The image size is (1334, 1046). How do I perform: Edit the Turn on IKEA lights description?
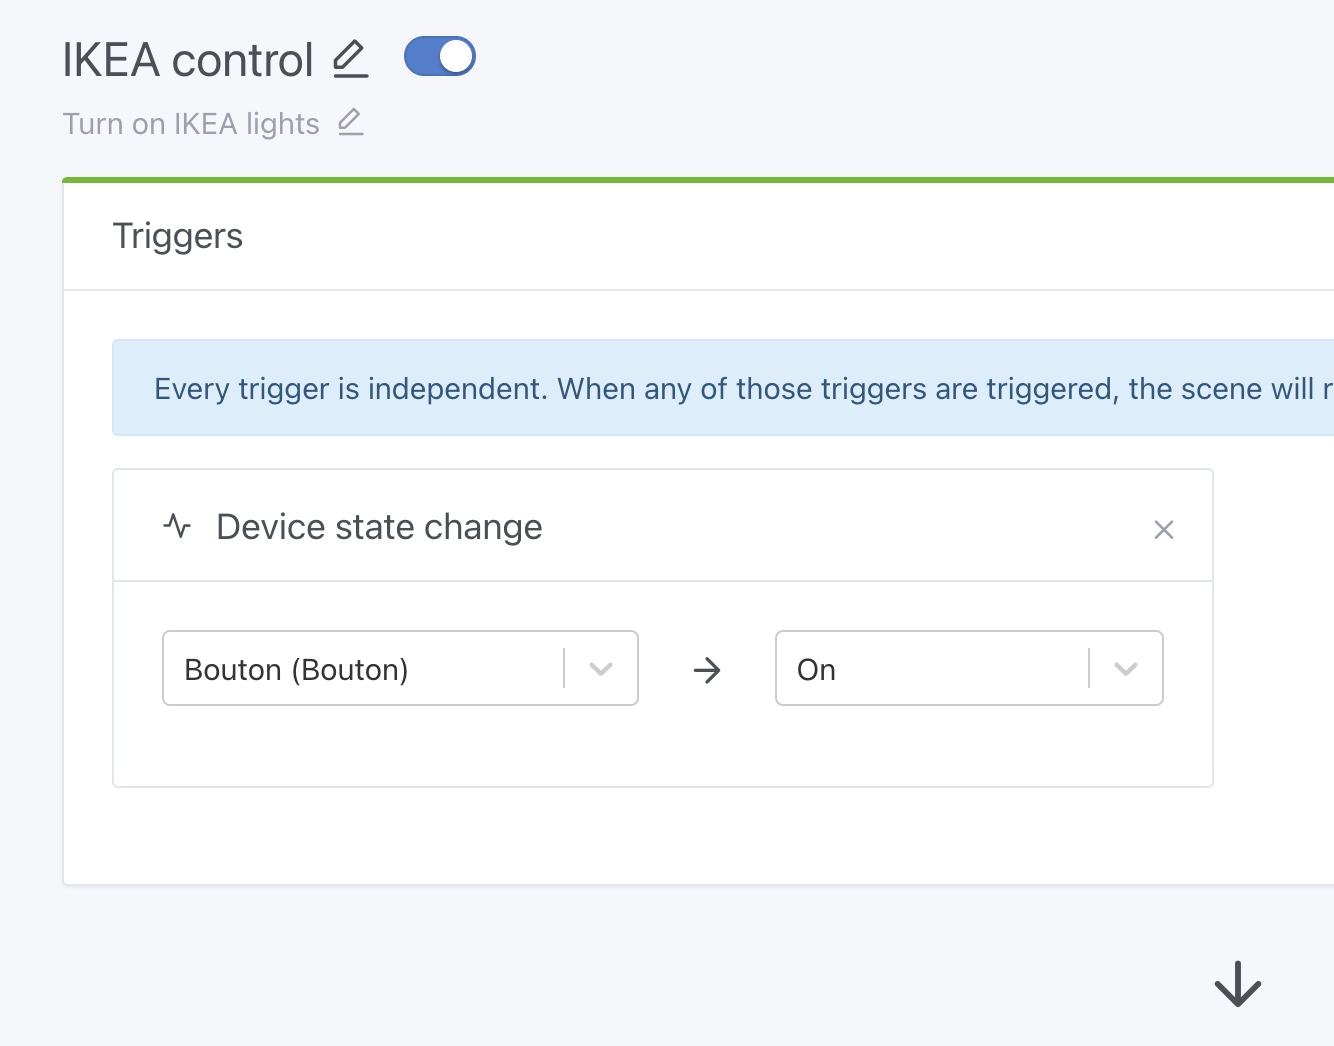350,123
